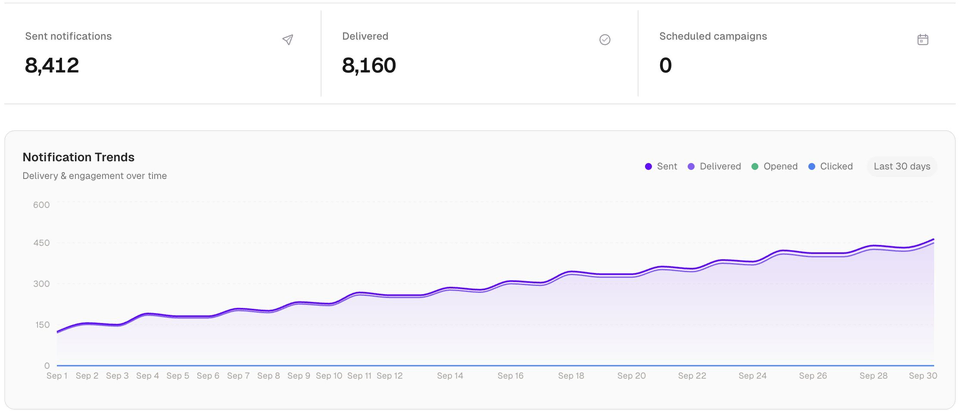Click the paper plane icon on Sent notifications
The height and width of the screenshot is (414, 960).
[287, 40]
